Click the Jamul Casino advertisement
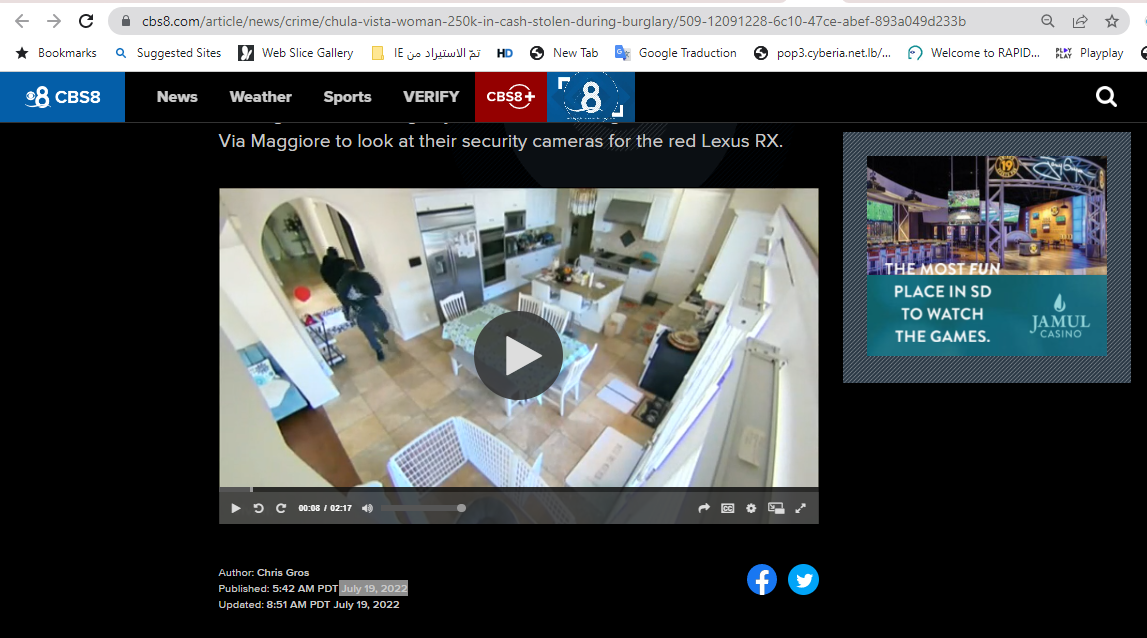 [986, 256]
